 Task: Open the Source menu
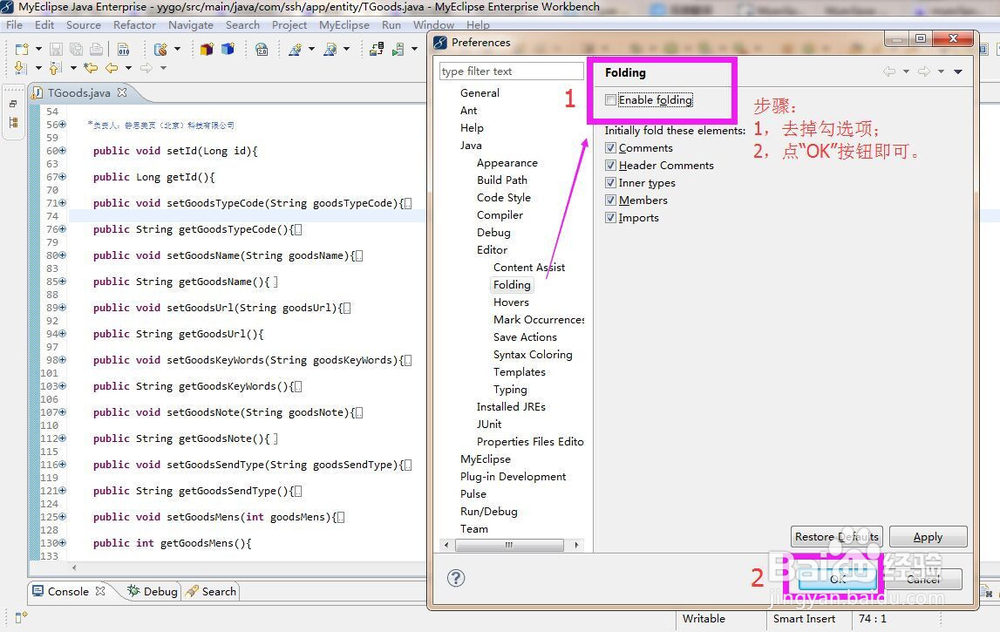[84, 25]
